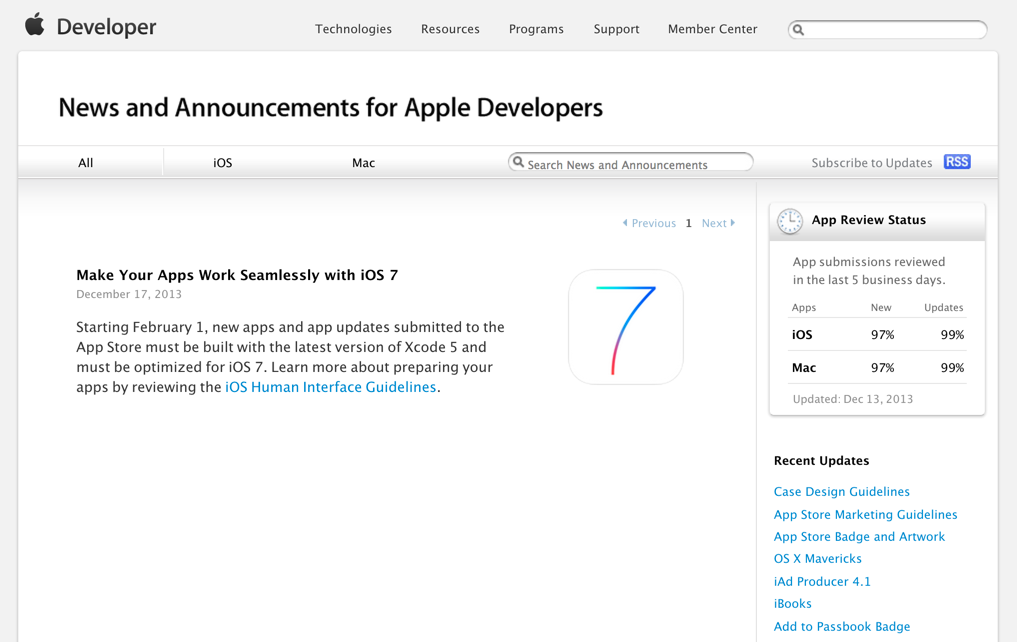Click the Updated: Dec 13, 2013 text

pyautogui.click(x=852, y=399)
